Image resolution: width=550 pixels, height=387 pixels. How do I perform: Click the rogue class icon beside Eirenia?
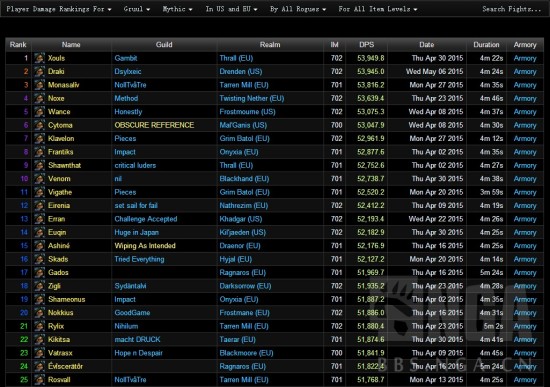pyautogui.click(x=40, y=206)
